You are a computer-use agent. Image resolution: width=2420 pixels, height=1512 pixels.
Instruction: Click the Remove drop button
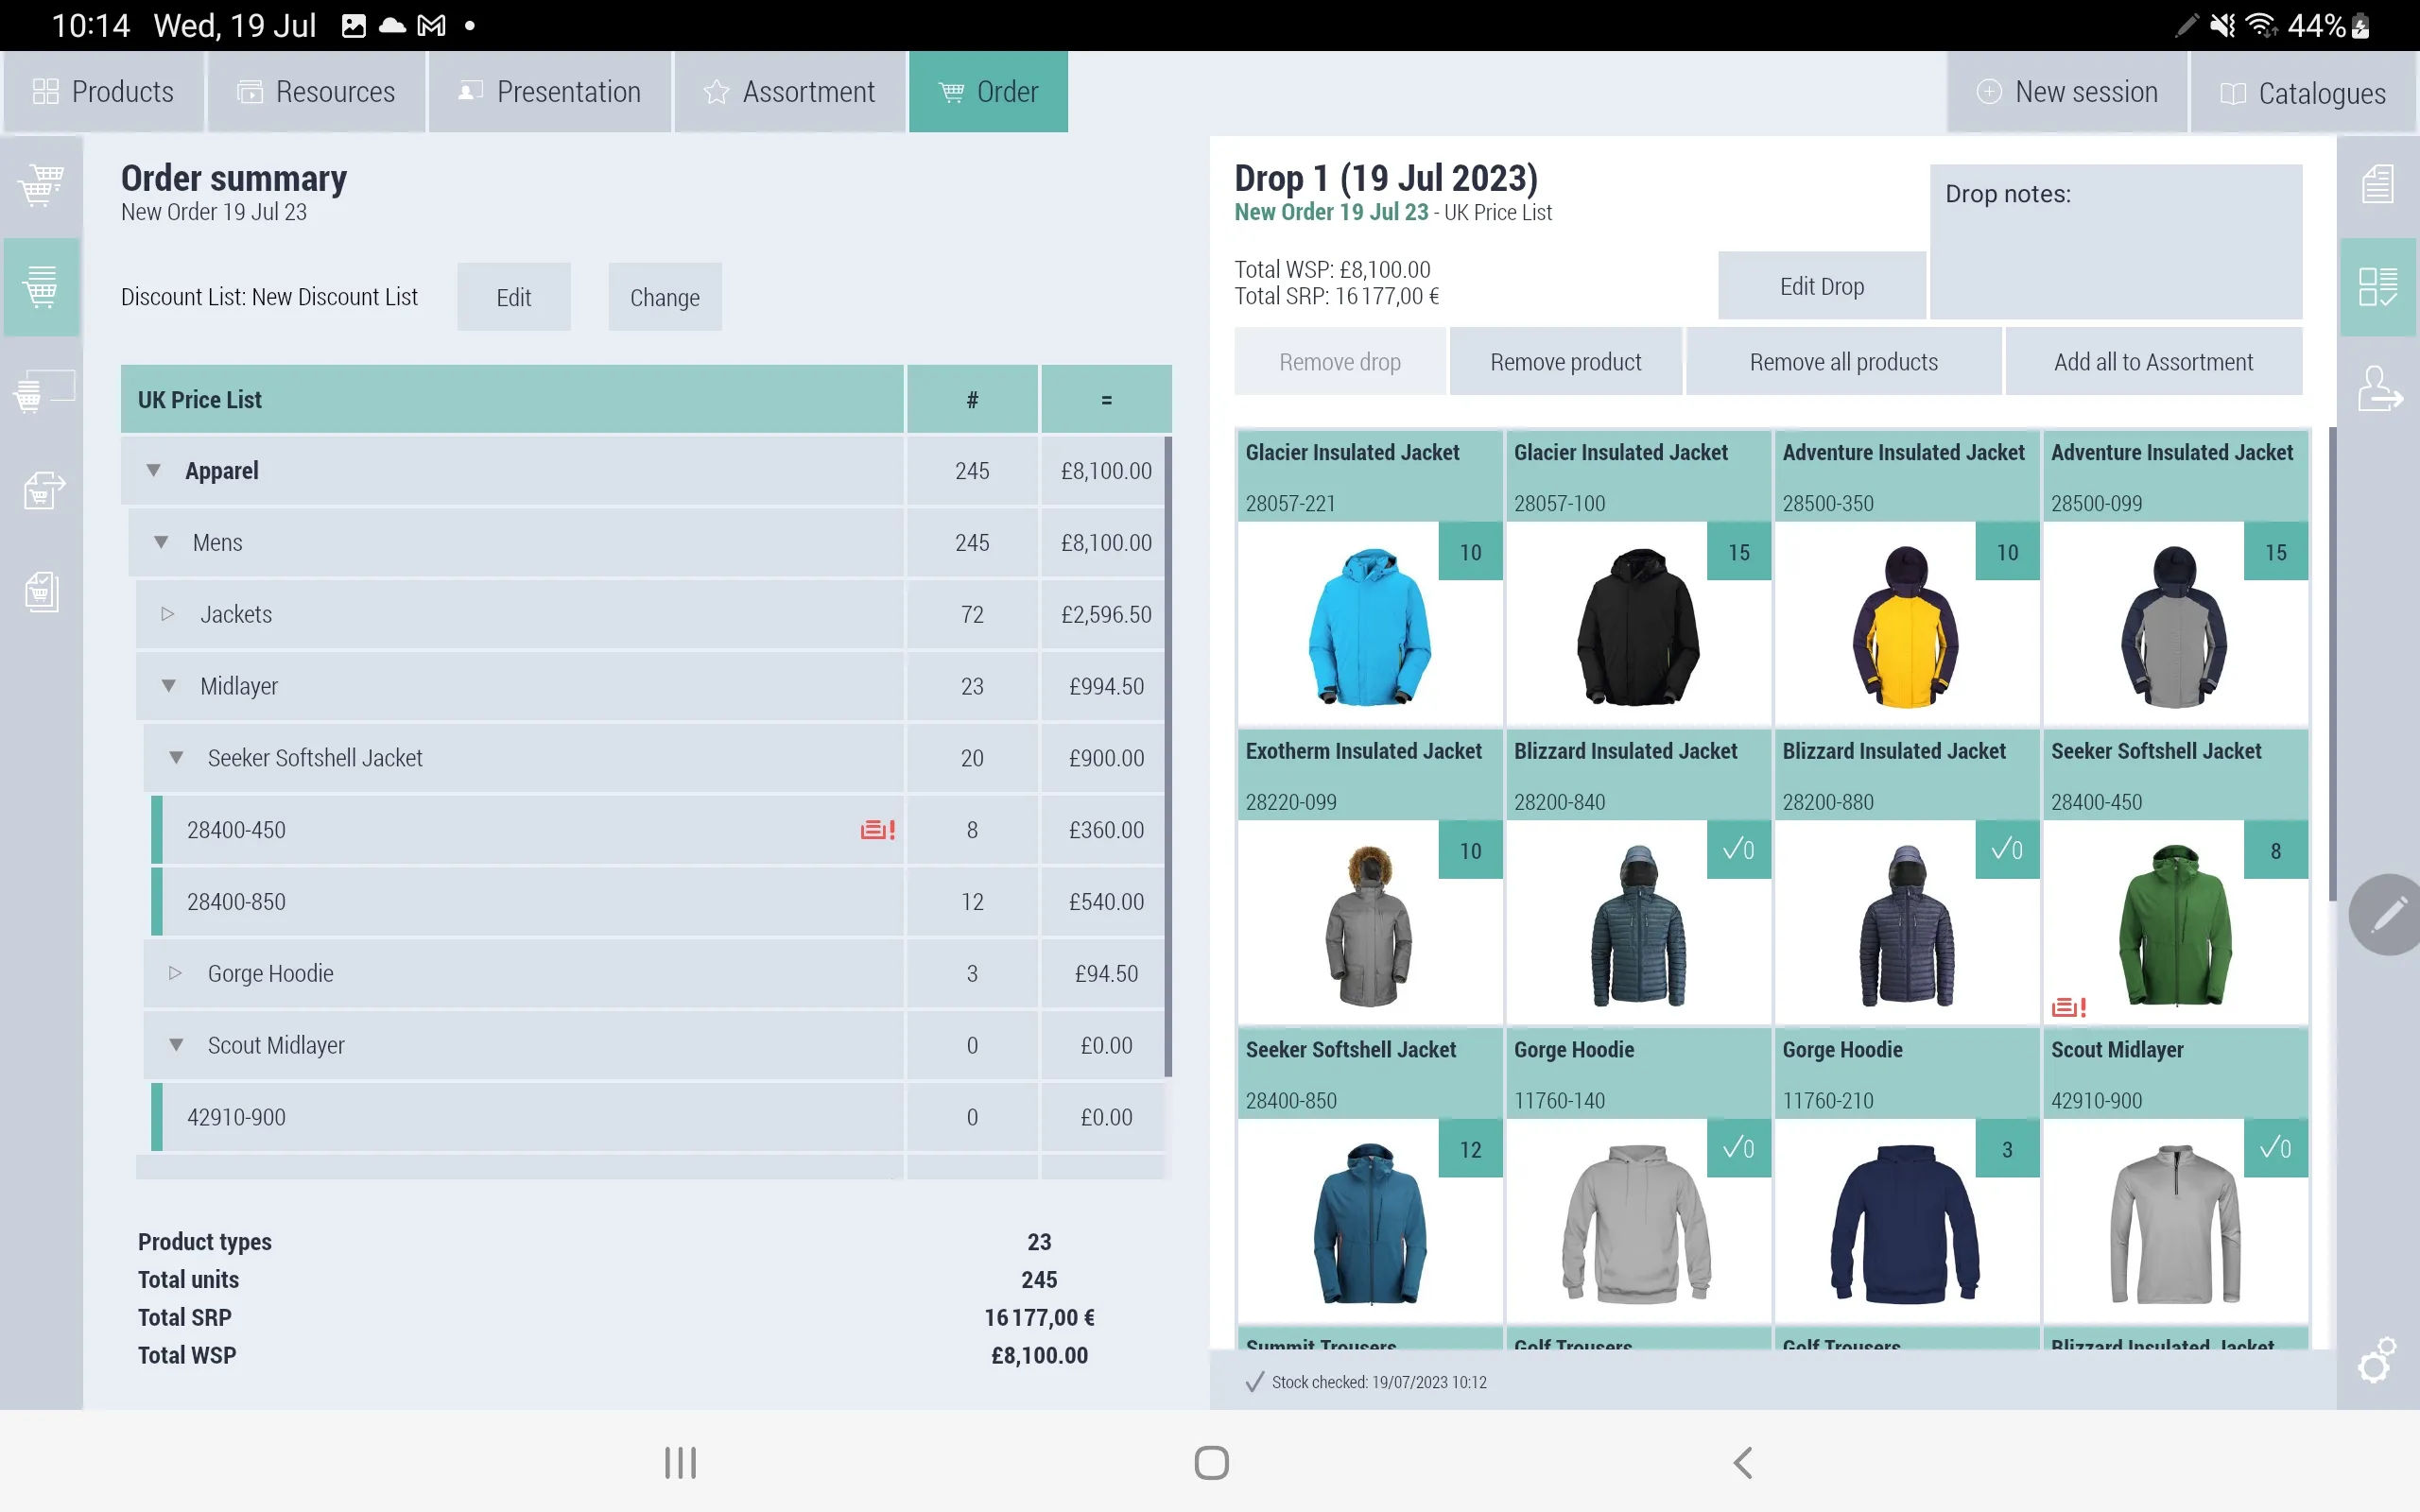click(1341, 362)
